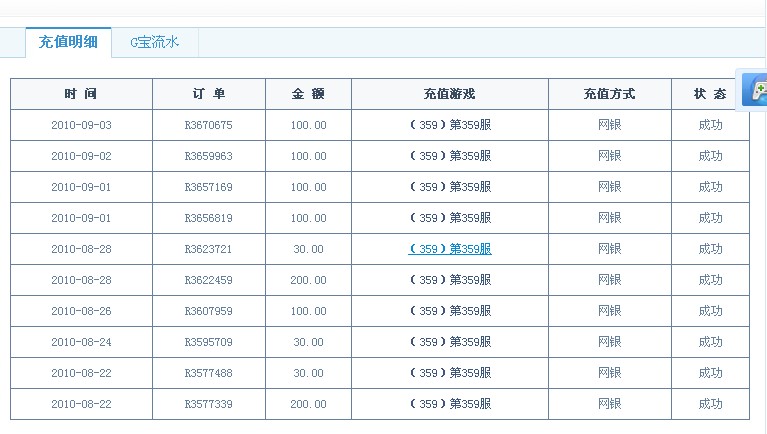
Task: Click the 状态 column header
Action: tap(710, 94)
